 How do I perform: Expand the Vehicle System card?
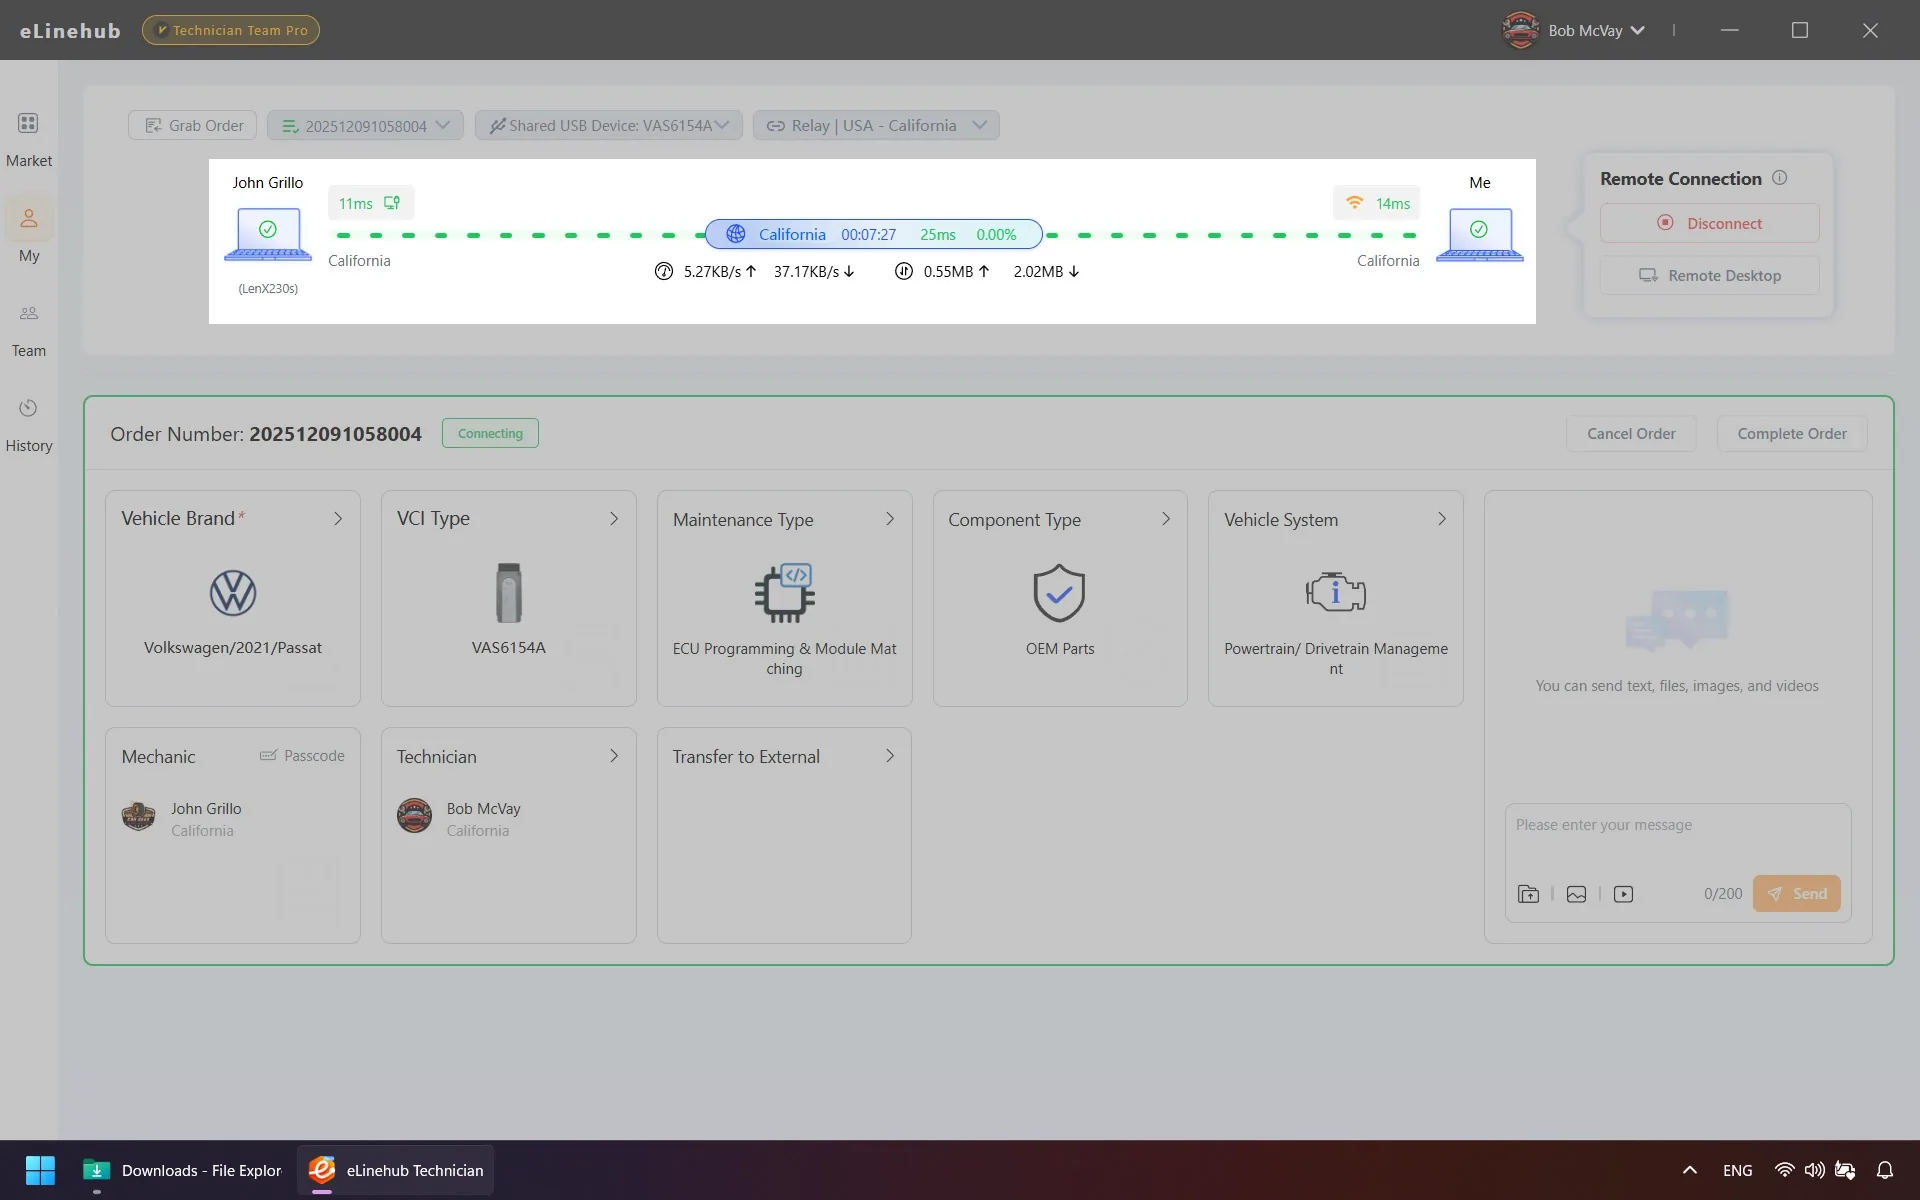tap(1442, 518)
